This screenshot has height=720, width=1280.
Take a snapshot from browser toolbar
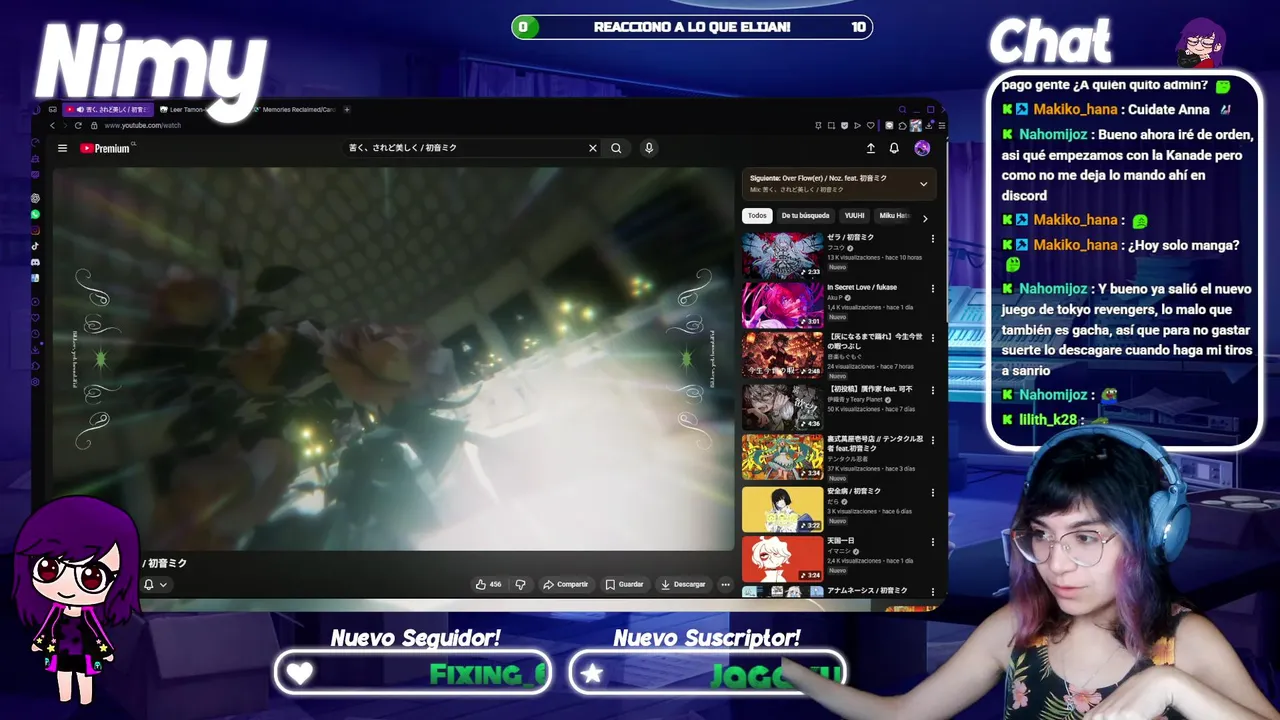(831, 125)
